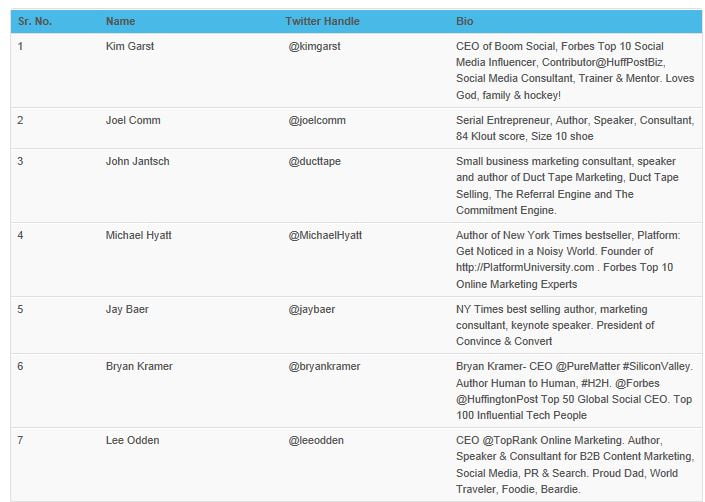Click the @MichaelHyatt Twitter handle
The height and width of the screenshot is (502, 705).
coord(325,235)
